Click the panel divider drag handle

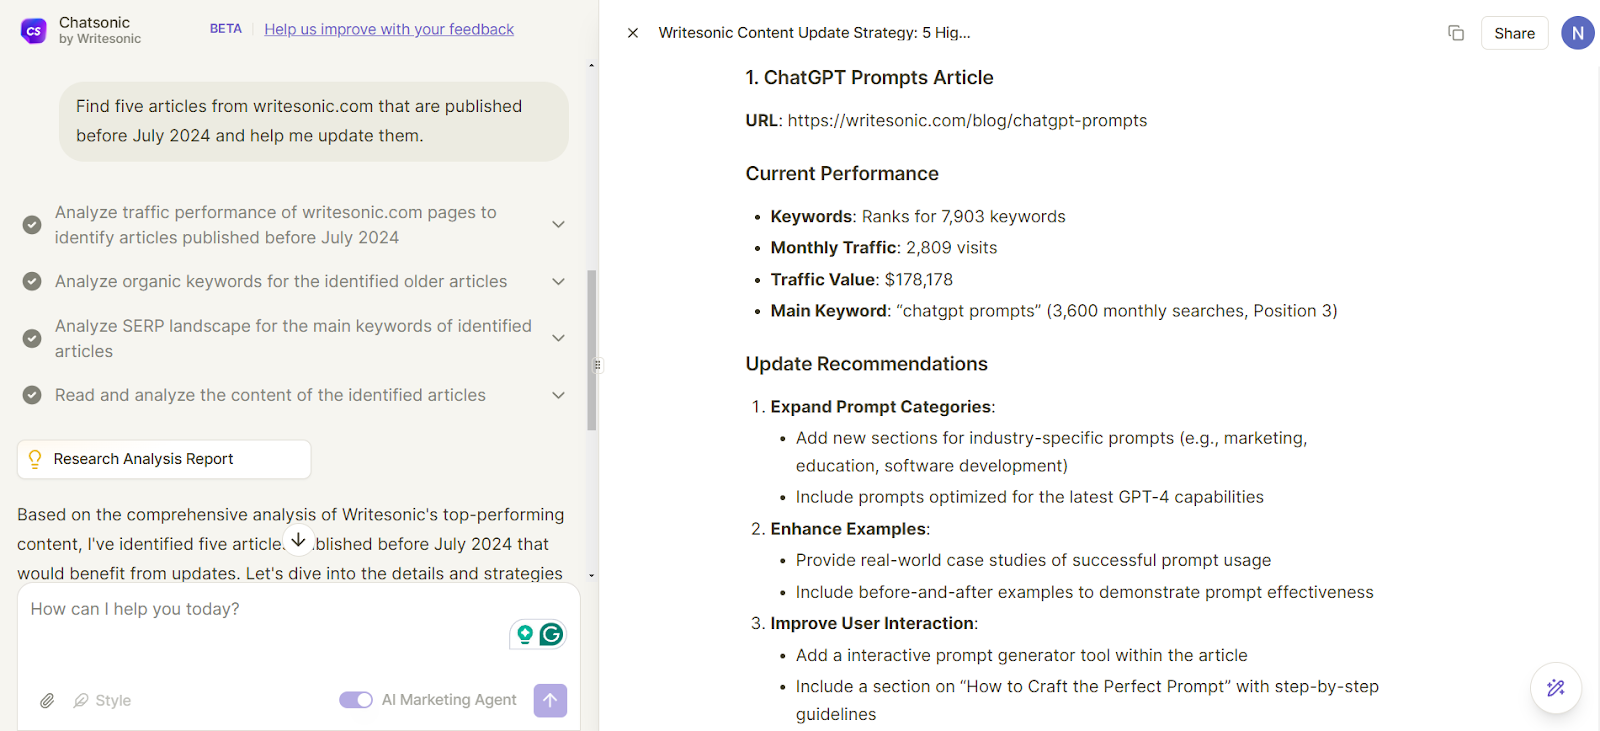(598, 365)
